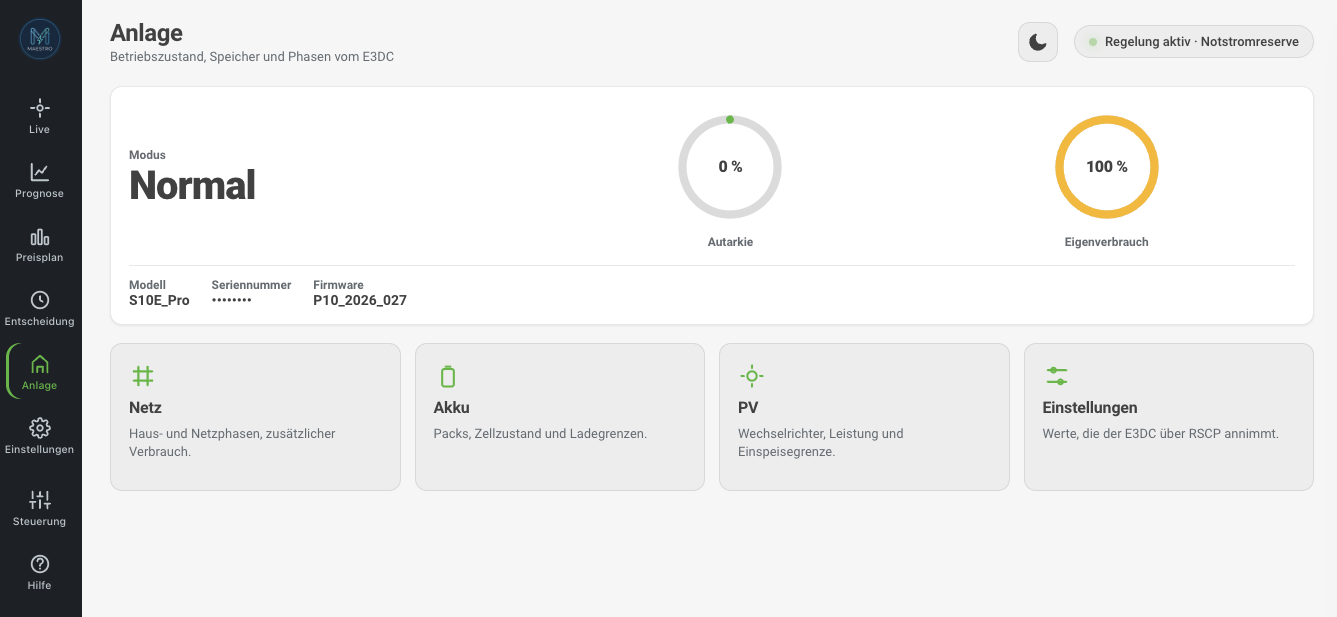Click the Anlage page heading
This screenshot has width=1337, height=617.
coord(146,33)
